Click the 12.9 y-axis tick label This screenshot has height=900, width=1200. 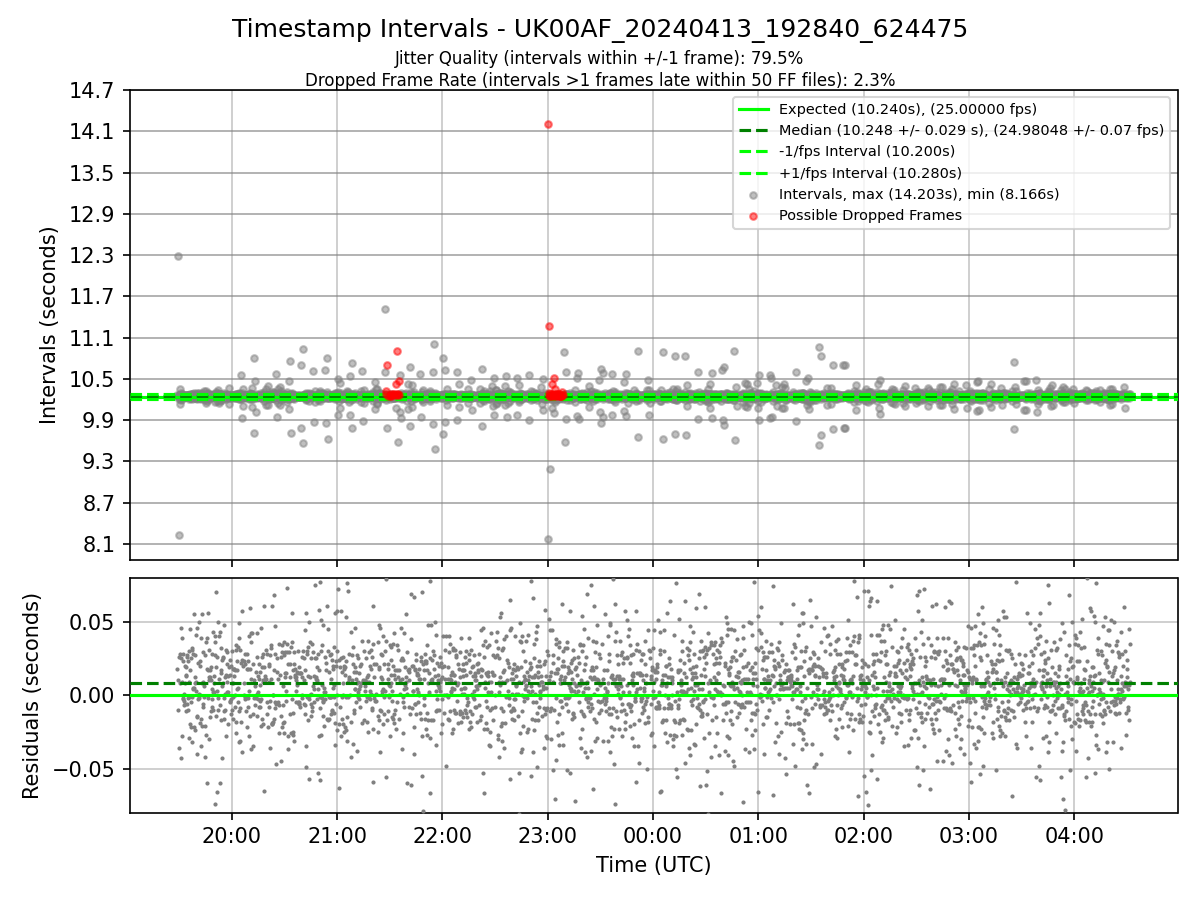pos(94,214)
